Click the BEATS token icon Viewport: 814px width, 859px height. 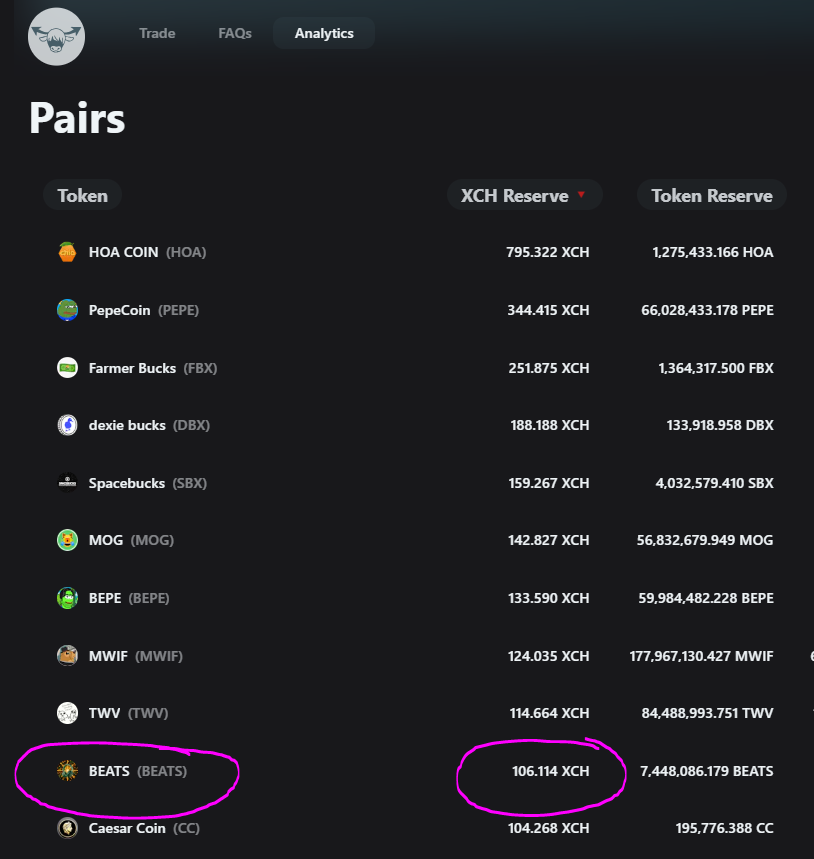point(66,771)
